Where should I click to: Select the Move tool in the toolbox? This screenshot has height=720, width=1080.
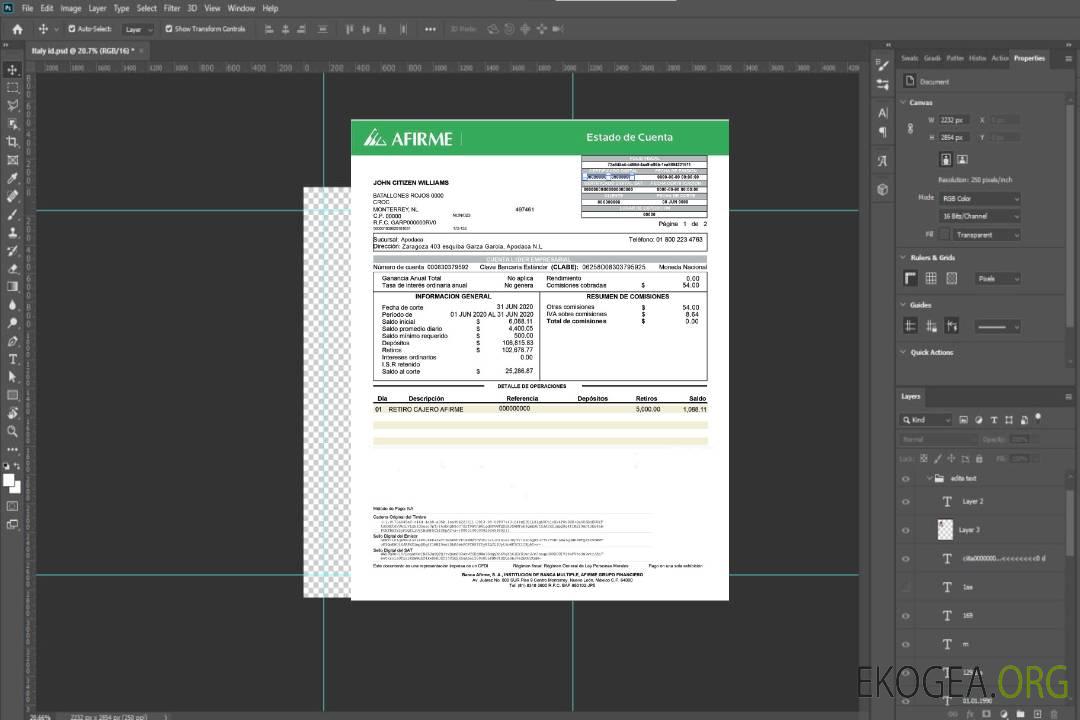tap(12, 70)
